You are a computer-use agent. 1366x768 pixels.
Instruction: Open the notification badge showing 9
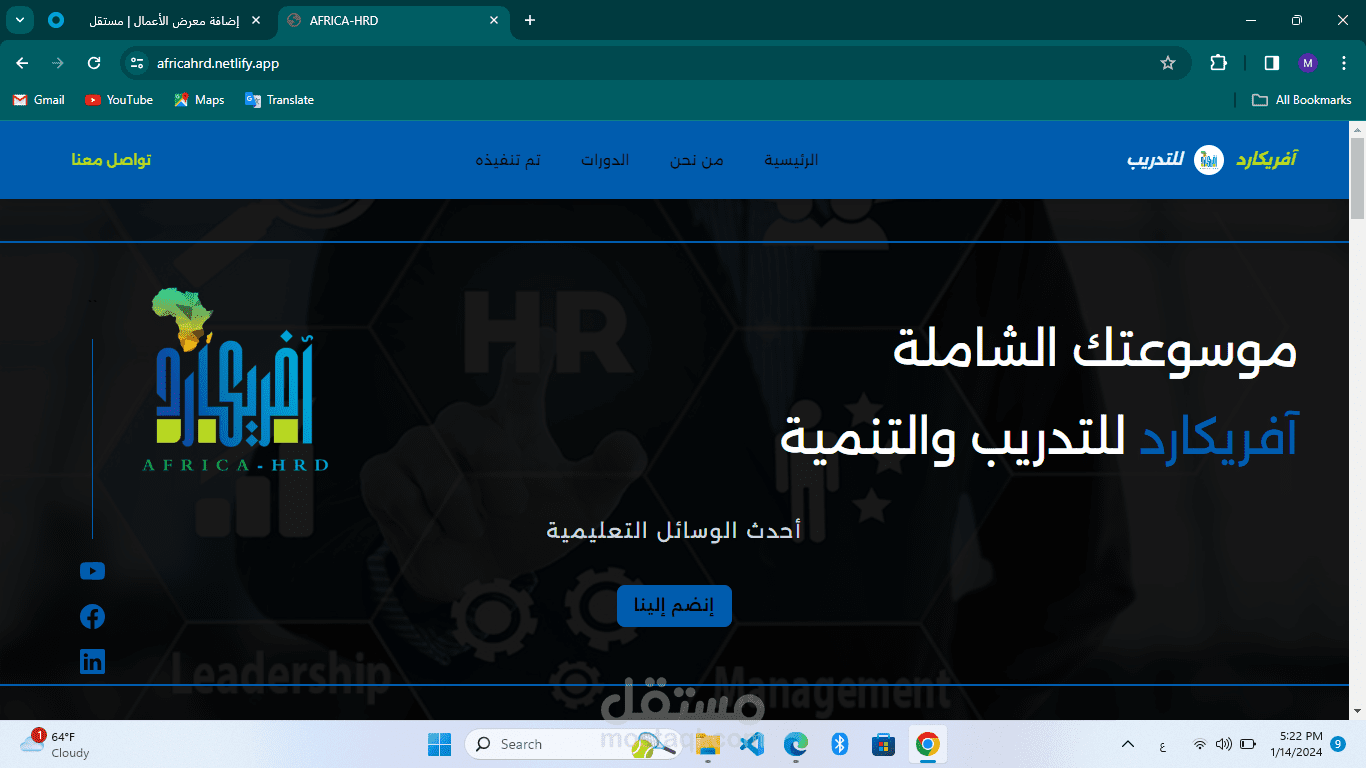coord(1338,744)
